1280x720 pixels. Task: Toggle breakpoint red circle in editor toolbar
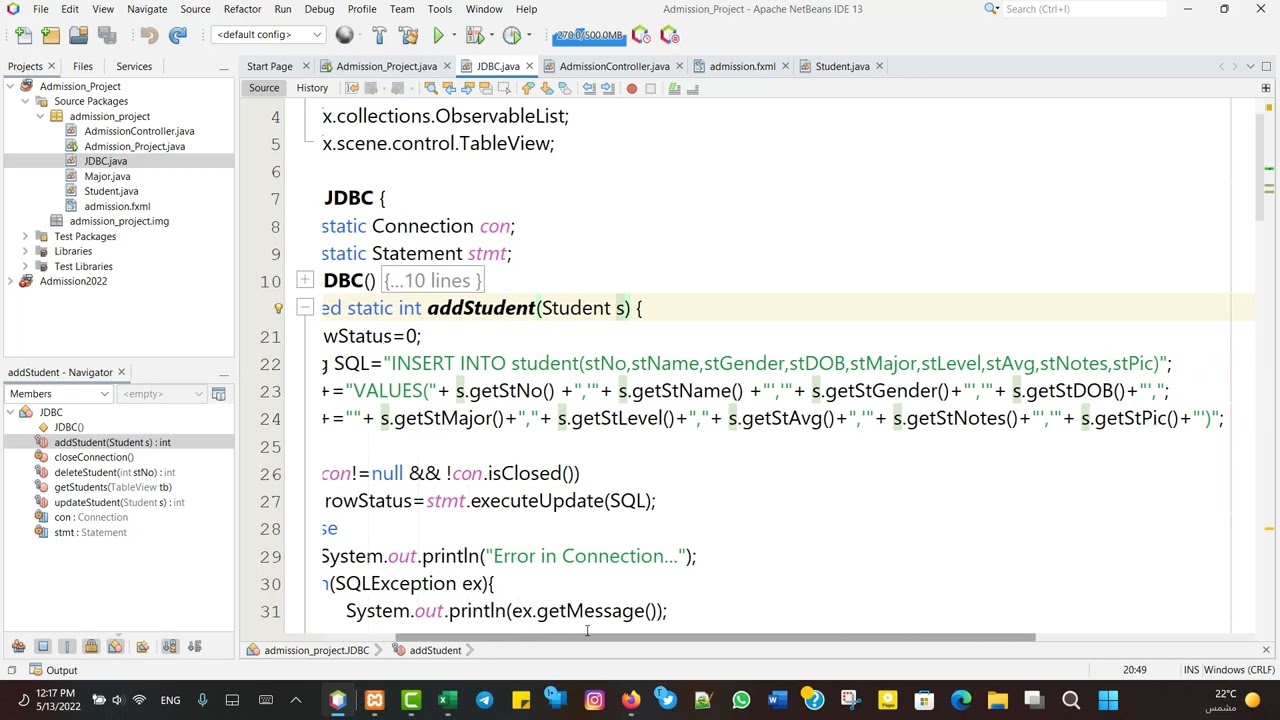(631, 89)
